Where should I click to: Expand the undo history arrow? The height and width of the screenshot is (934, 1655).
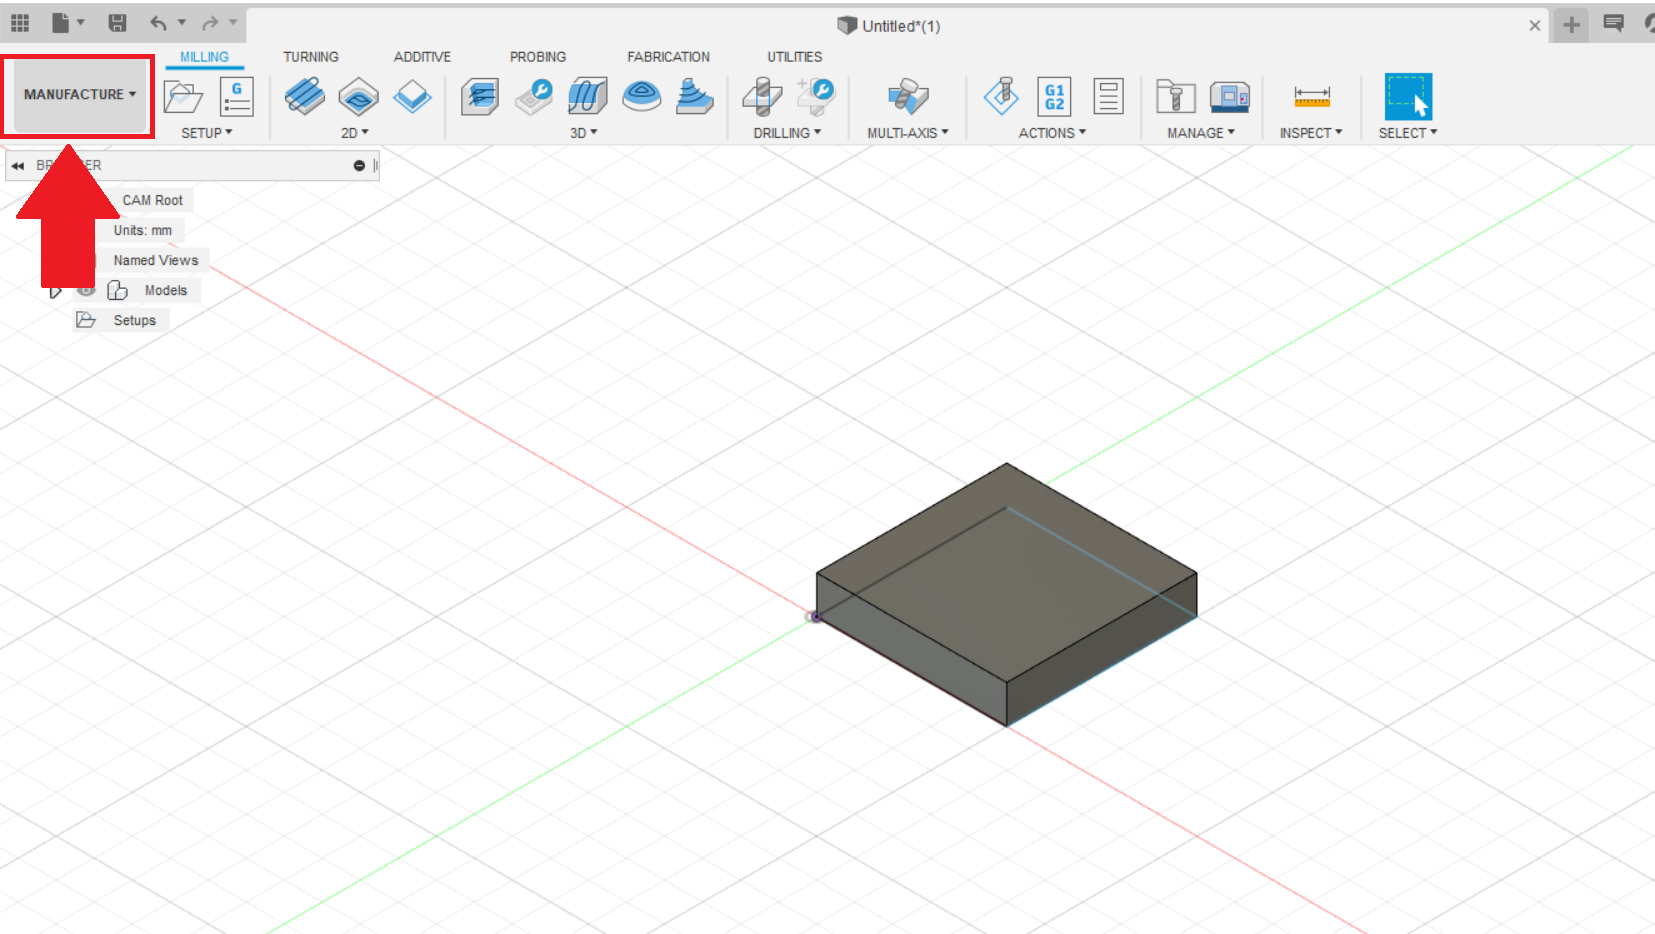[182, 22]
